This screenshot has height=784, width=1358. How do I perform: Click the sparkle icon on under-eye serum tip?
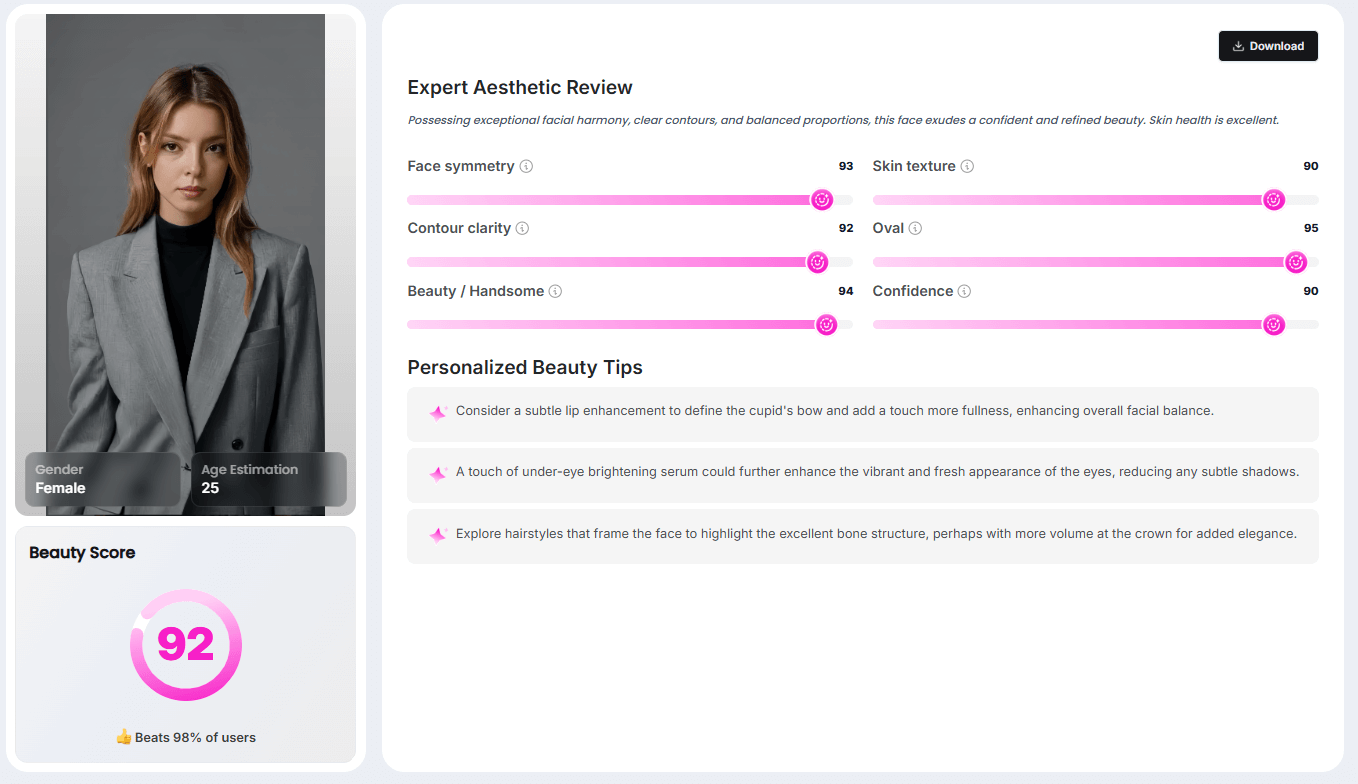[x=437, y=473]
